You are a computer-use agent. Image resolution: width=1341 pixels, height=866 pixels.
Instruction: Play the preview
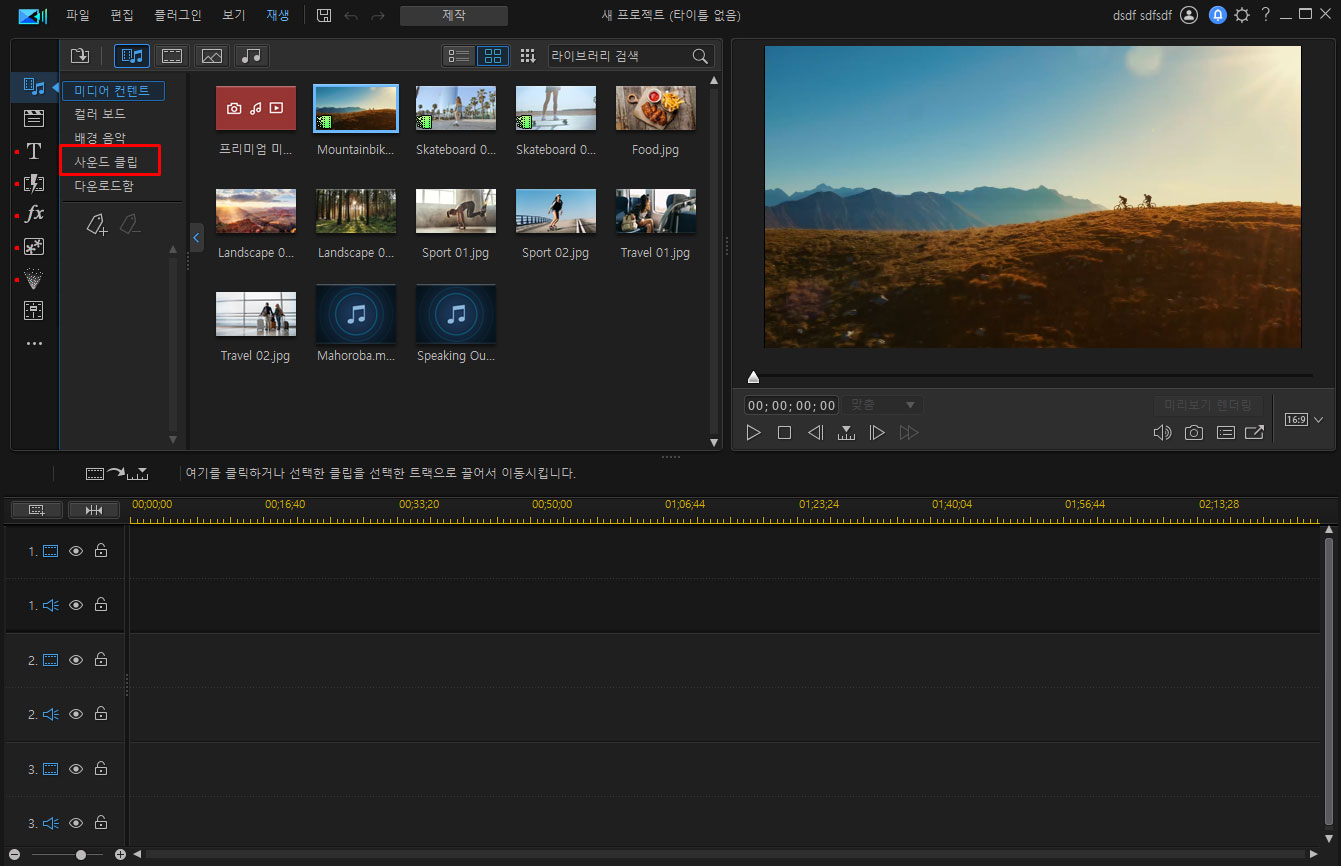(x=754, y=433)
